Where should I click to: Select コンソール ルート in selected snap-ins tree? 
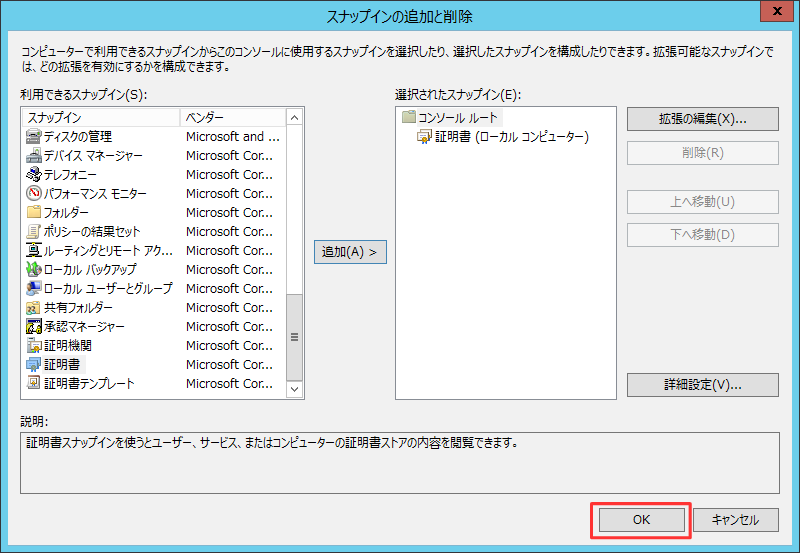[x=458, y=117]
